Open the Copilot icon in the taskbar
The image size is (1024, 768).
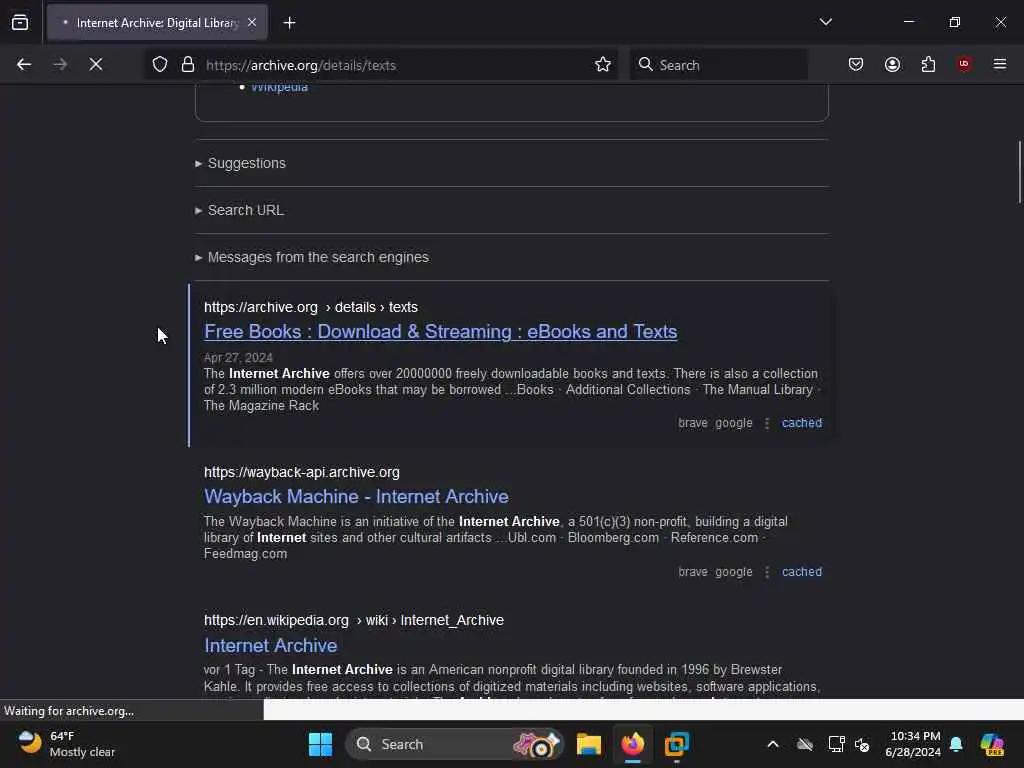coord(992,744)
